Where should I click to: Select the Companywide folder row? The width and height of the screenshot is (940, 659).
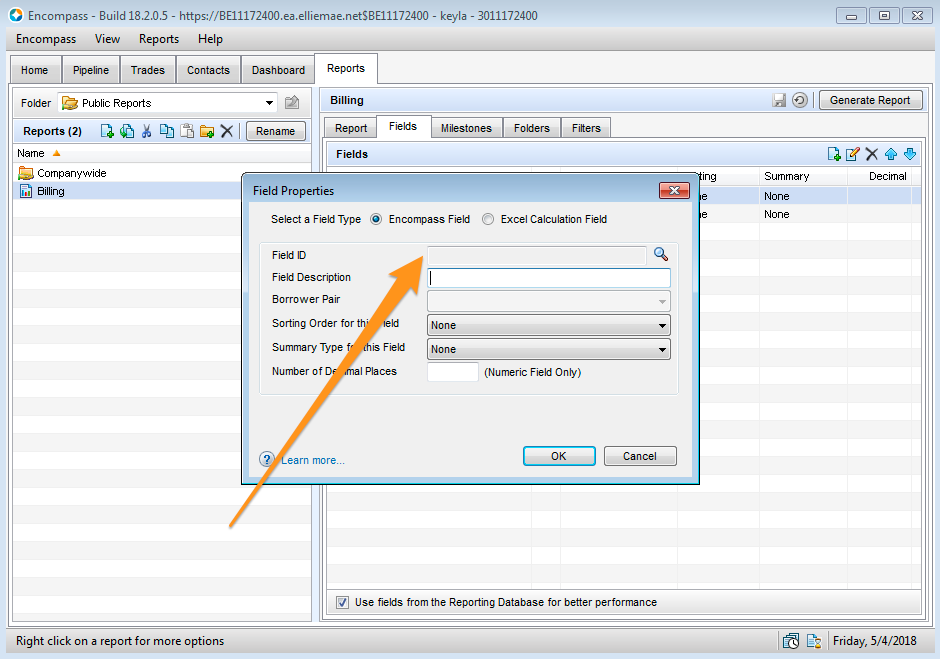point(162,173)
